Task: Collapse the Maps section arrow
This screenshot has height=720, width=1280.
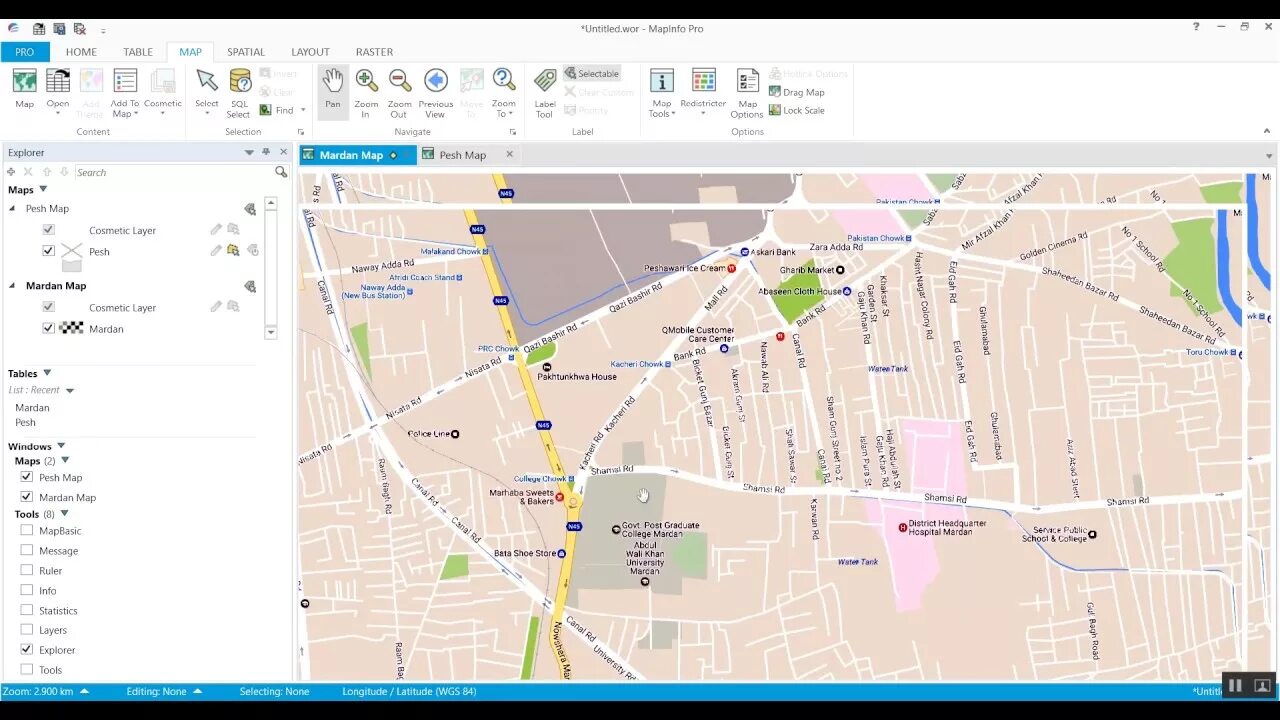Action: pyautogui.click(x=43, y=189)
